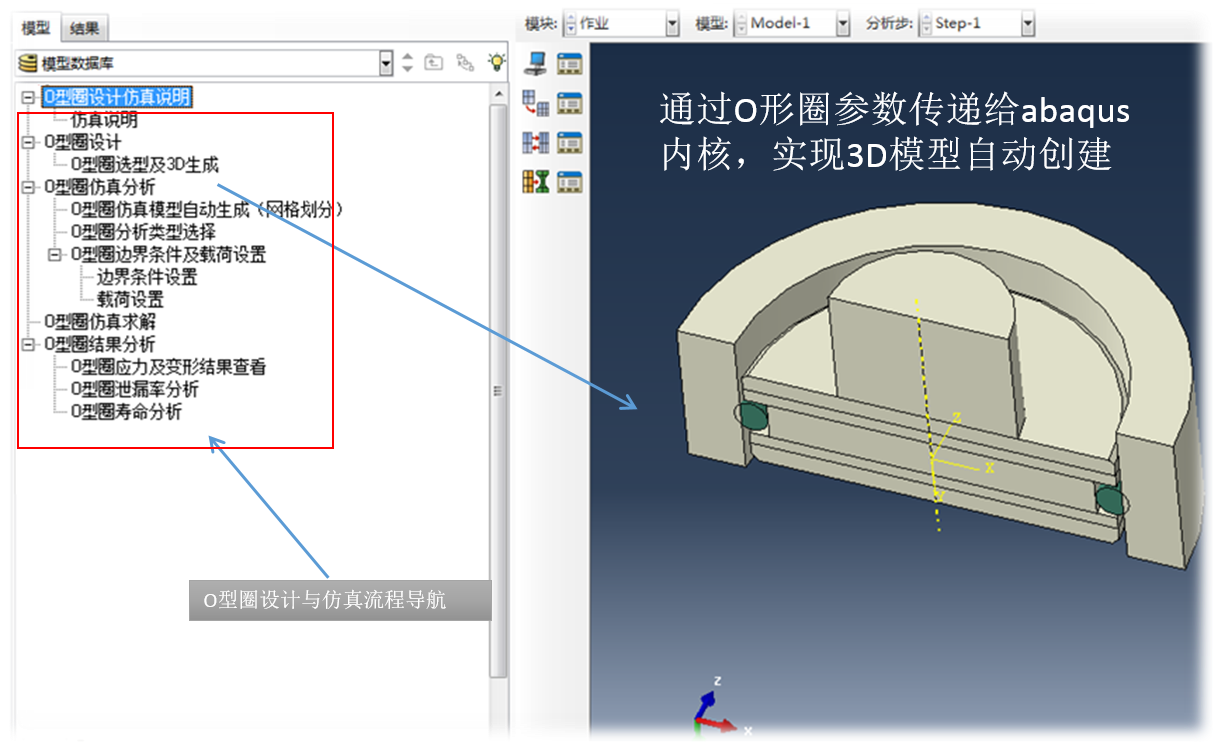This screenshot has width=1218, height=747.
Task: Switch to the 模型 tab
Action: coord(36,29)
